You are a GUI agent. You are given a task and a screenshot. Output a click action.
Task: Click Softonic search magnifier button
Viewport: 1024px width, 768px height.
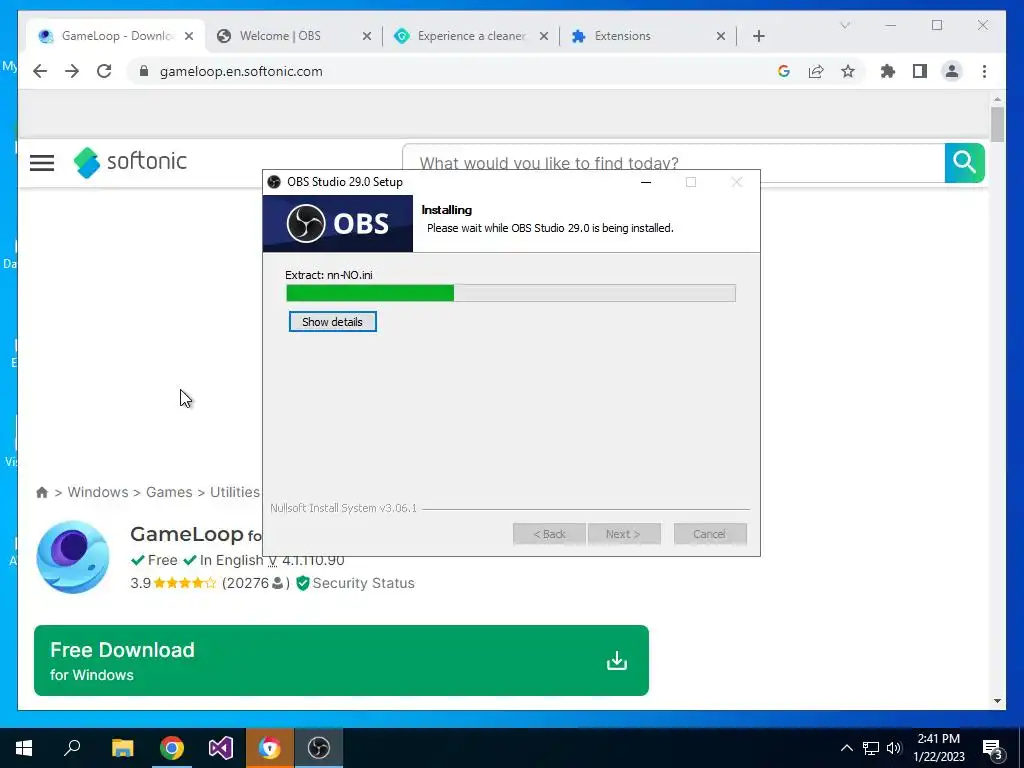[x=965, y=163]
